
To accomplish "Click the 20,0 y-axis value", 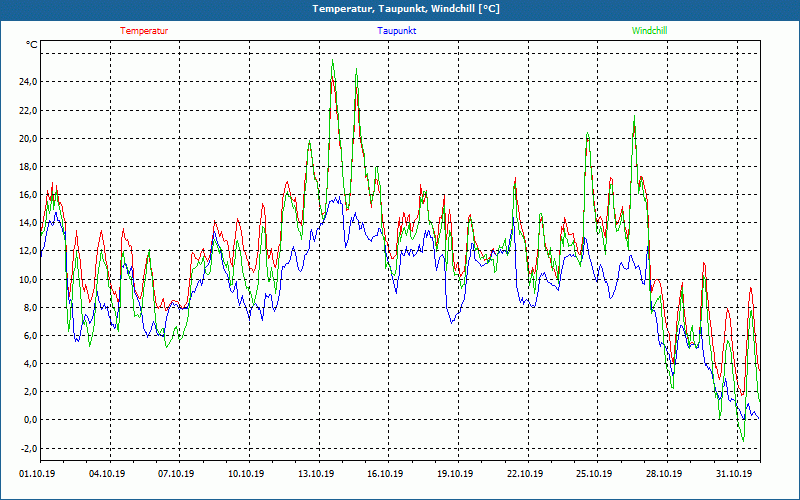I will [x=28, y=138].
